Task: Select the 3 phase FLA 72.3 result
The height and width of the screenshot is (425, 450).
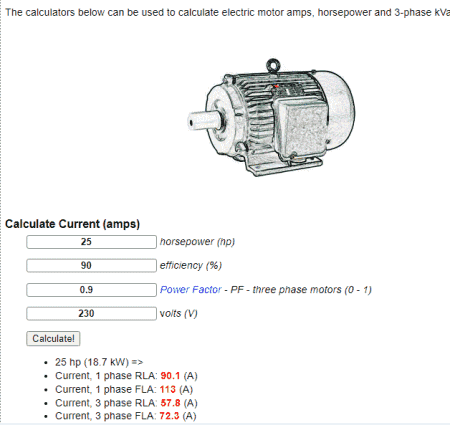Action: 126,416
